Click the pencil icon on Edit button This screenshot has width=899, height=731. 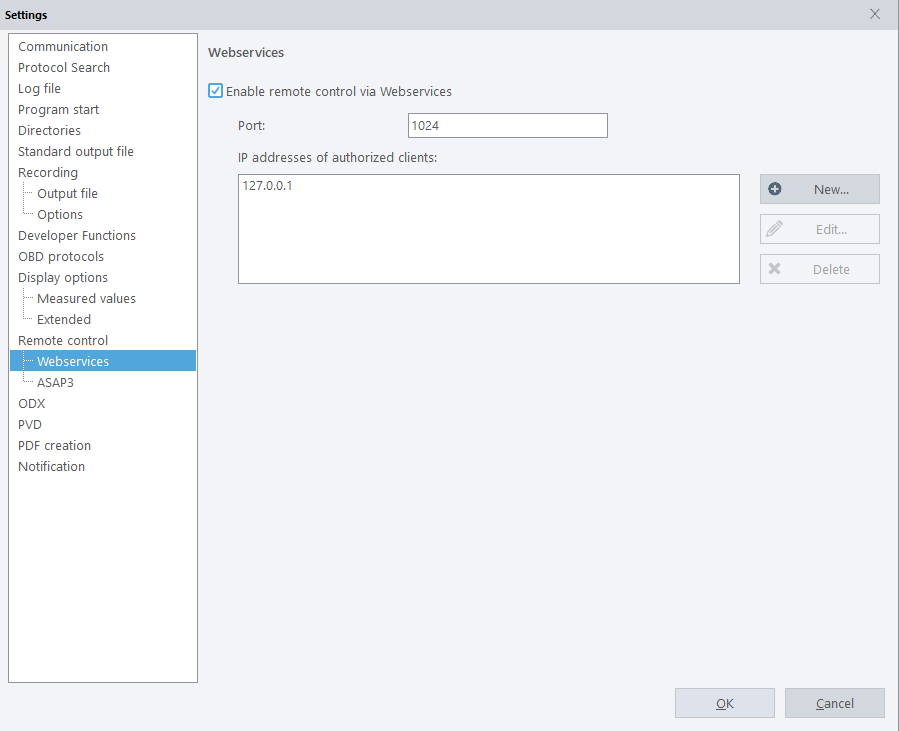pyautogui.click(x=775, y=229)
